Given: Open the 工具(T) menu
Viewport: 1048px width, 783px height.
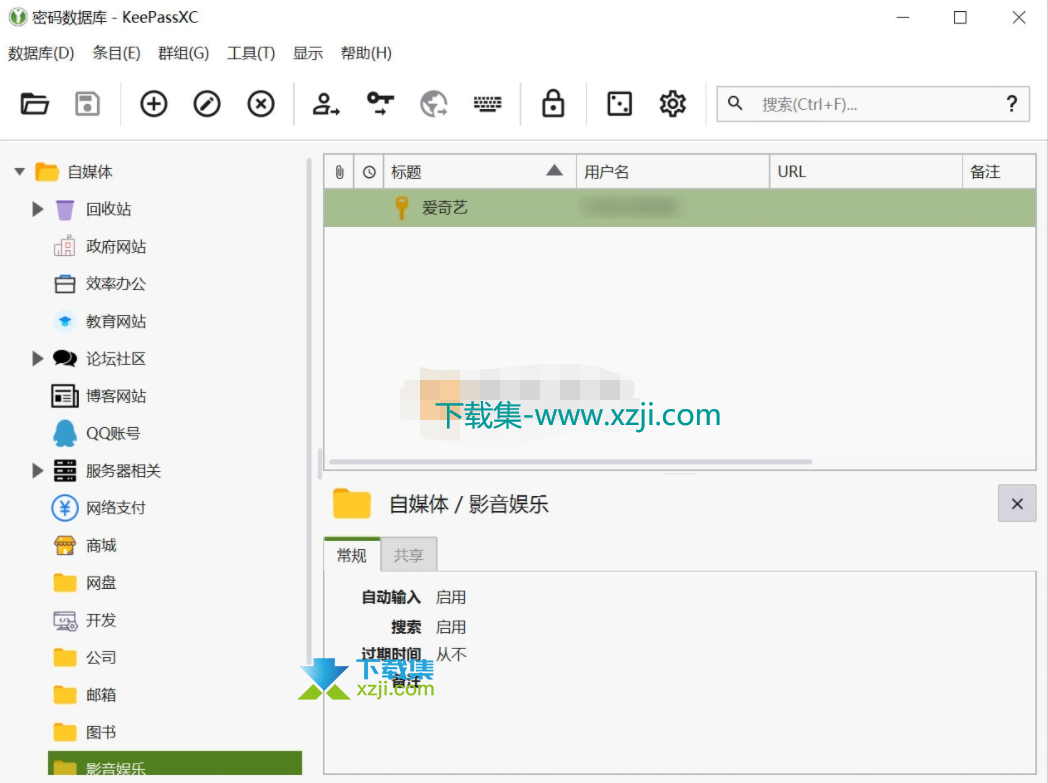Looking at the screenshot, I should tap(251, 53).
